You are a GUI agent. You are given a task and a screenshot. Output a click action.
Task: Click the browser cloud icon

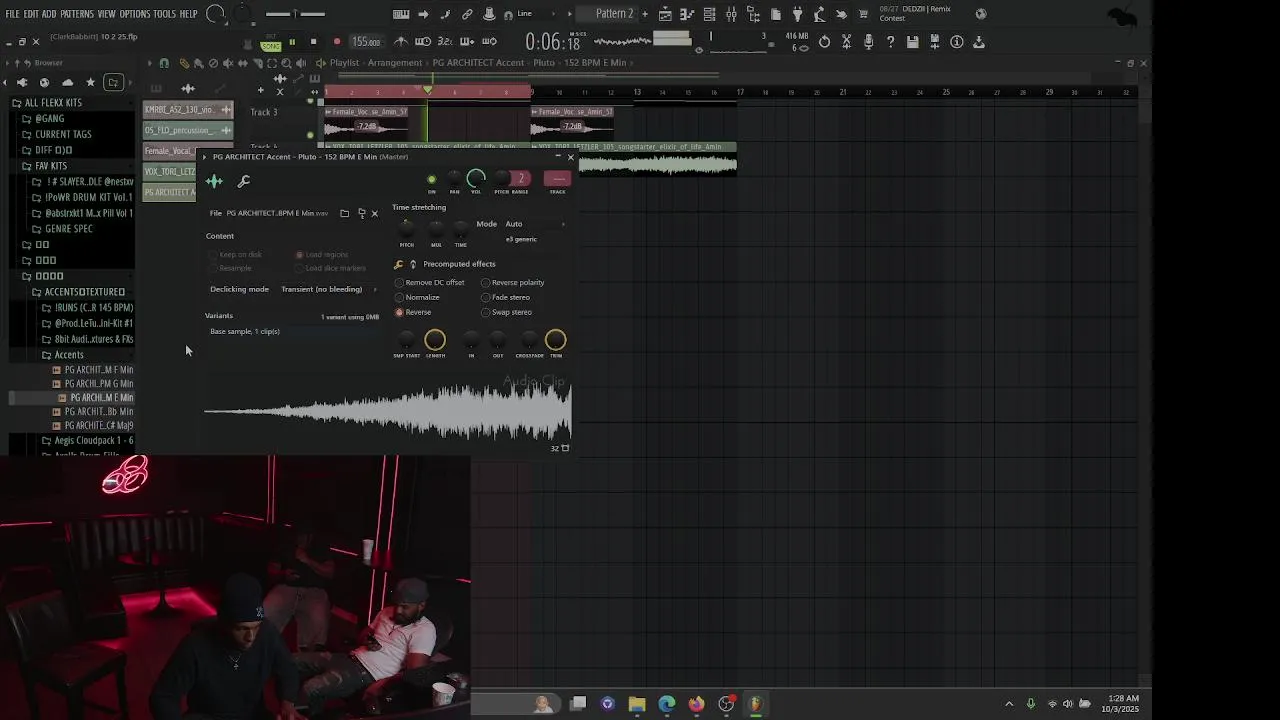click(67, 82)
